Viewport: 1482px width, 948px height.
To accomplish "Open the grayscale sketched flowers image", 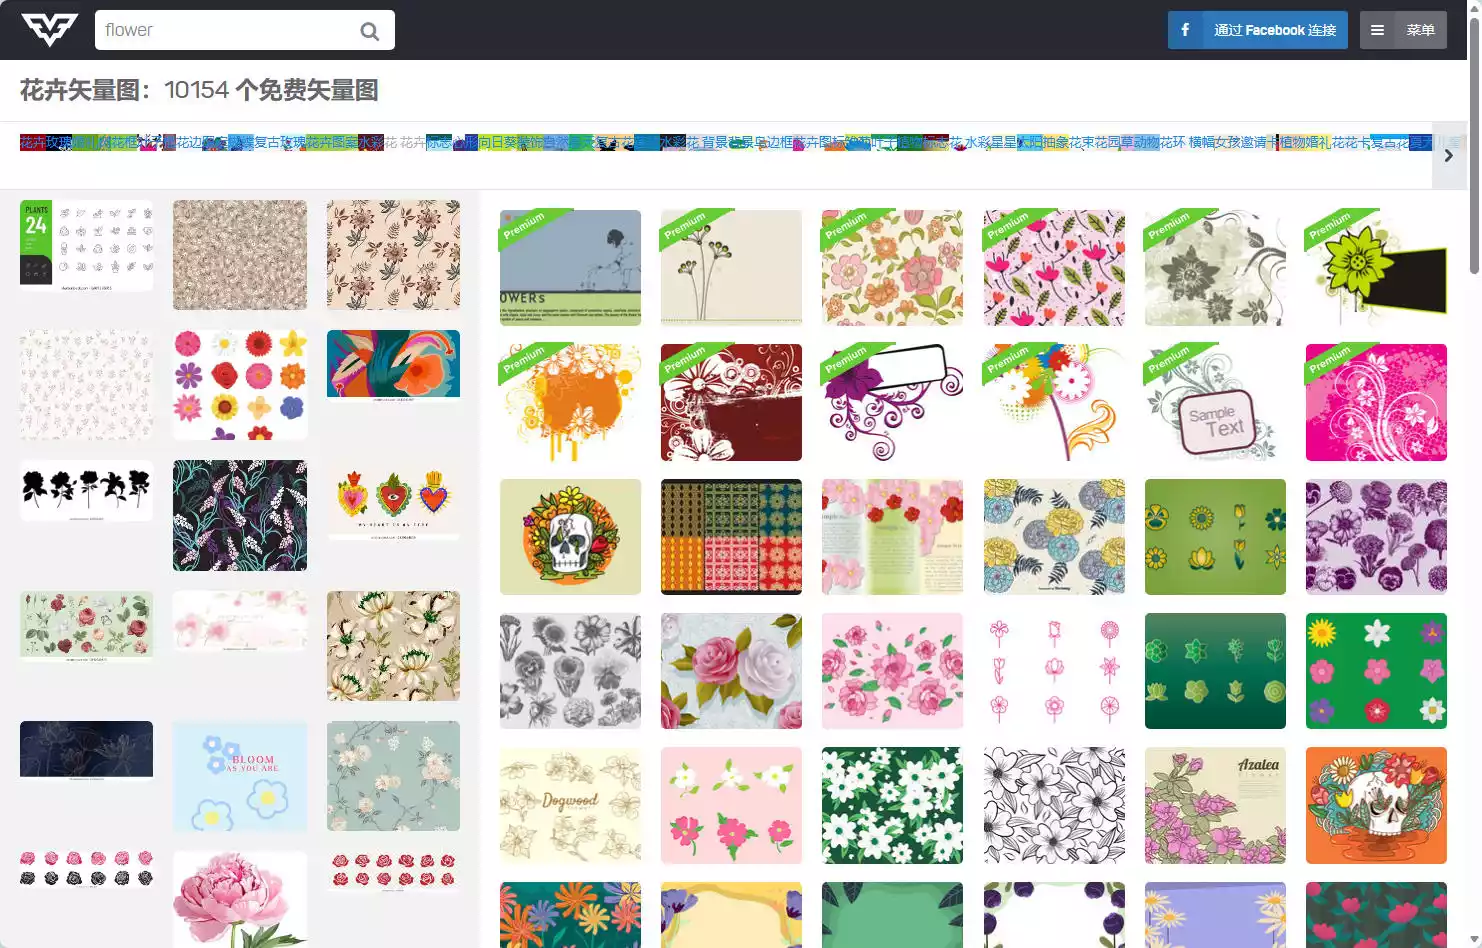I will (570, 671).
